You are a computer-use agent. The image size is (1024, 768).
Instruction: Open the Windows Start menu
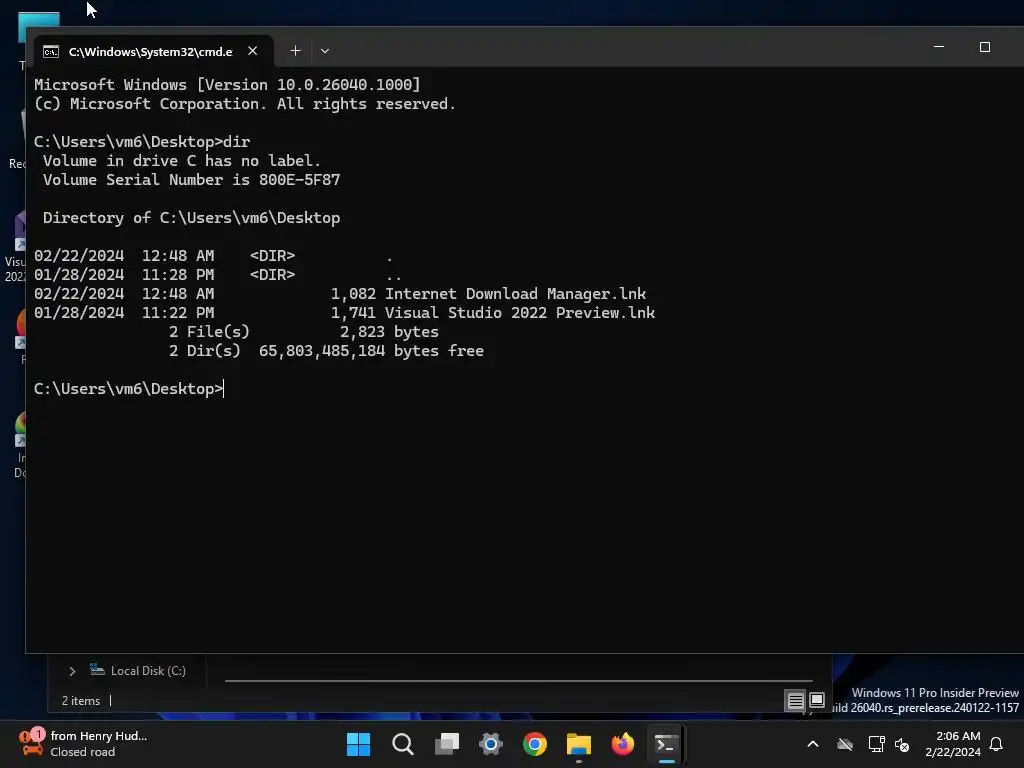tap(358, 744)
